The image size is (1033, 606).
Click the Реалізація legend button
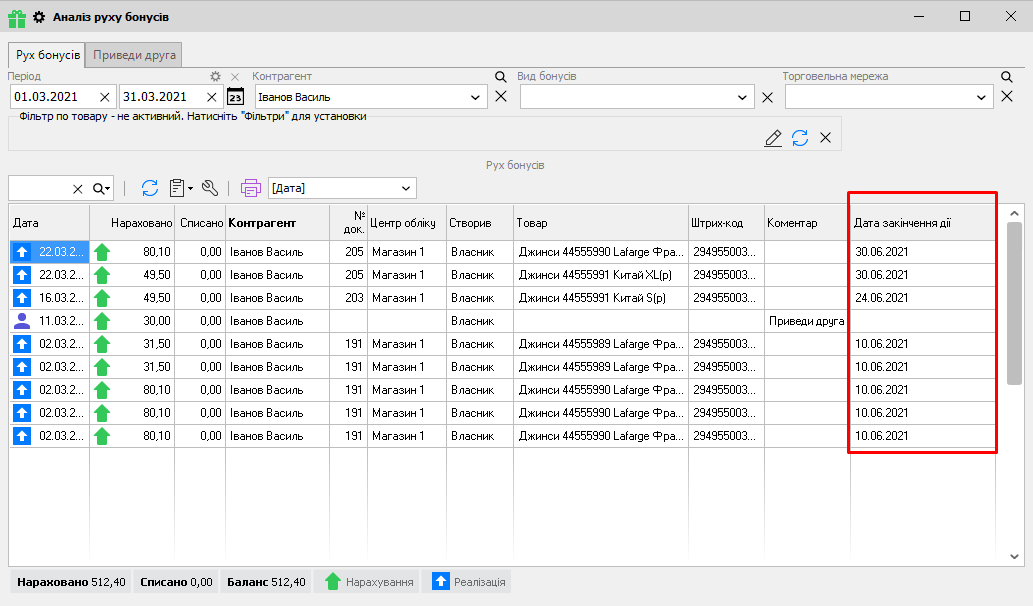(469, 582)
